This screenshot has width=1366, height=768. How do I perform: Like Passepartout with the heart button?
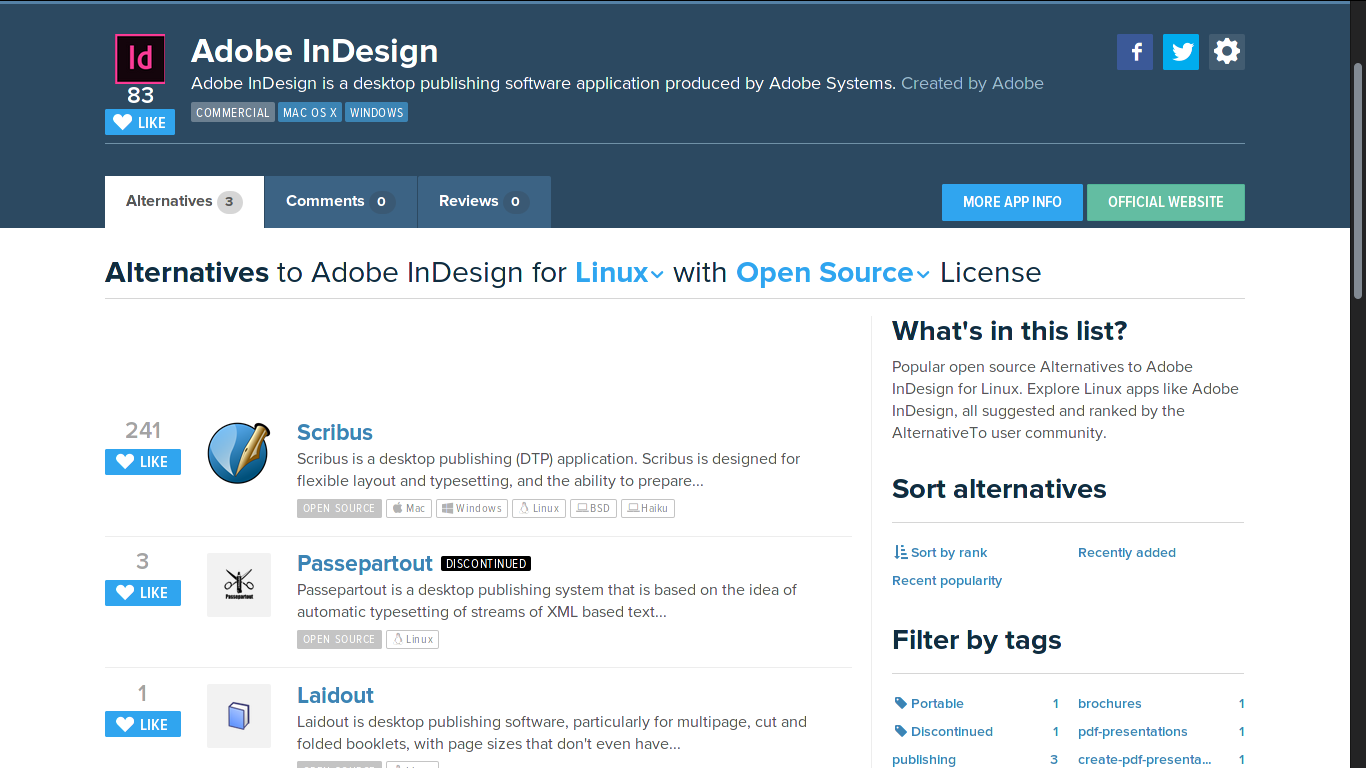[143, 593]
